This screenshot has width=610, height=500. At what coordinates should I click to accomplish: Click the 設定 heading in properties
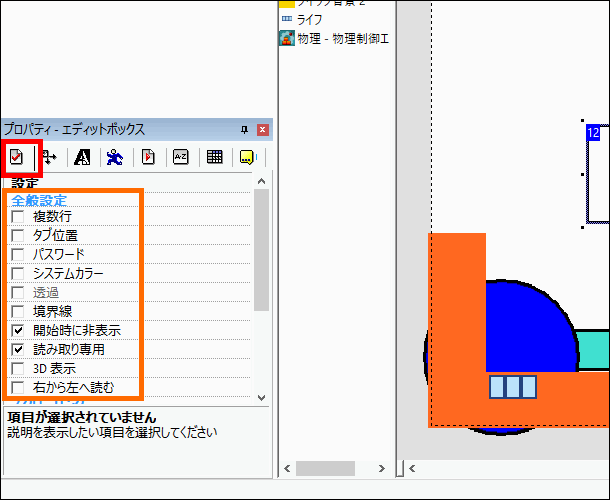(x=25, y=183)
